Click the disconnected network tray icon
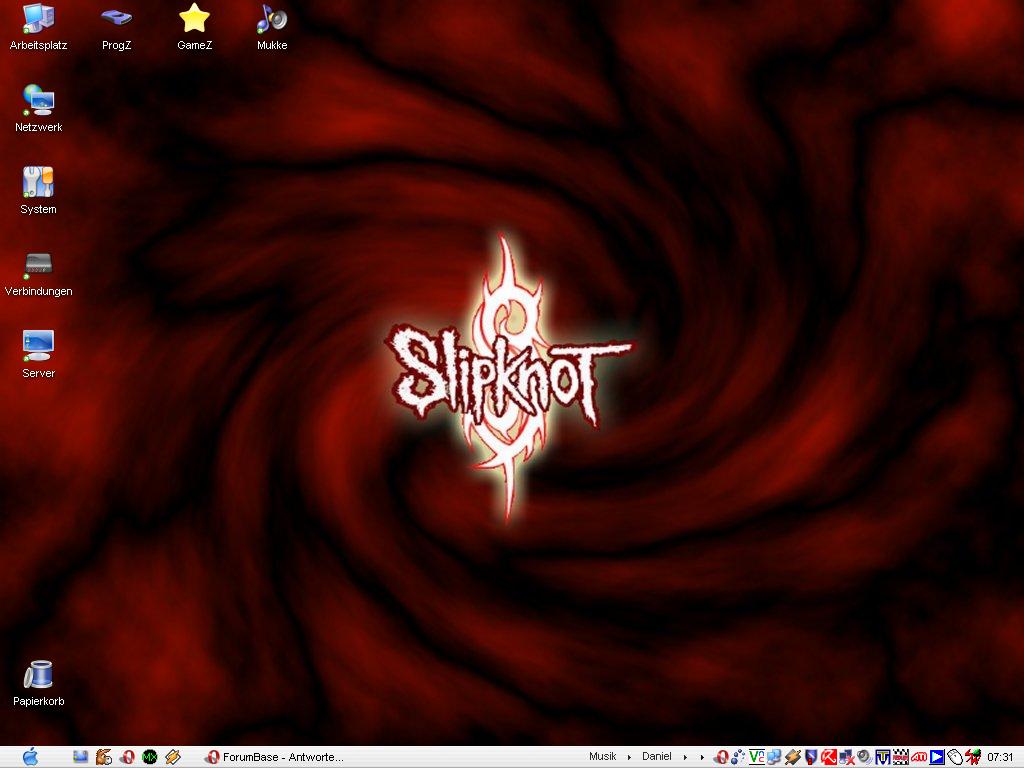The image size is (1024, 768). (x=847, y=757)
